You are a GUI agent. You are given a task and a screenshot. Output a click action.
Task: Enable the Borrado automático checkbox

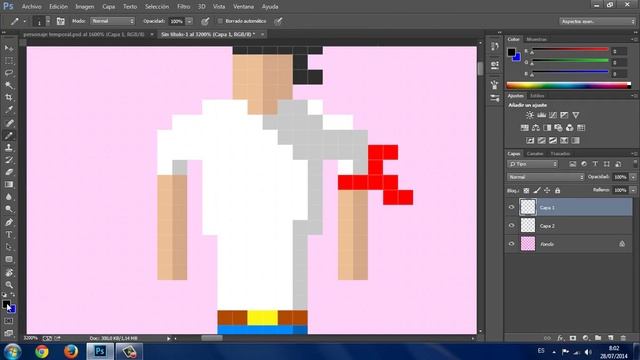tap(220, 21)
